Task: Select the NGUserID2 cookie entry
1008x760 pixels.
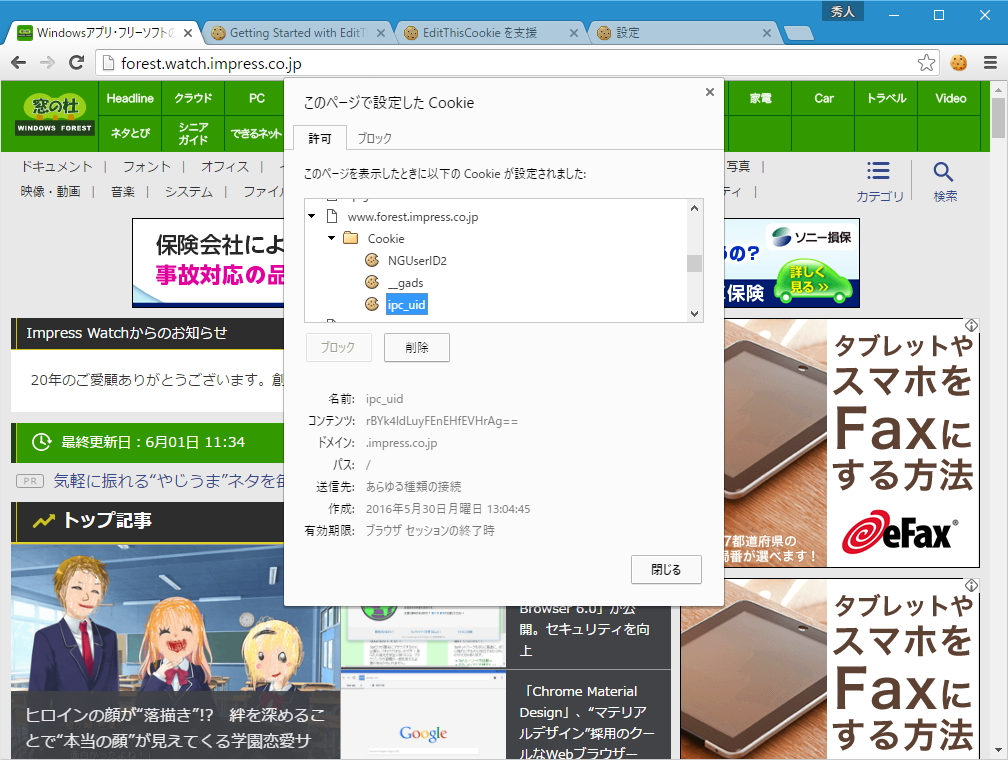Action: pyautogui.click(x=417, y=260)
